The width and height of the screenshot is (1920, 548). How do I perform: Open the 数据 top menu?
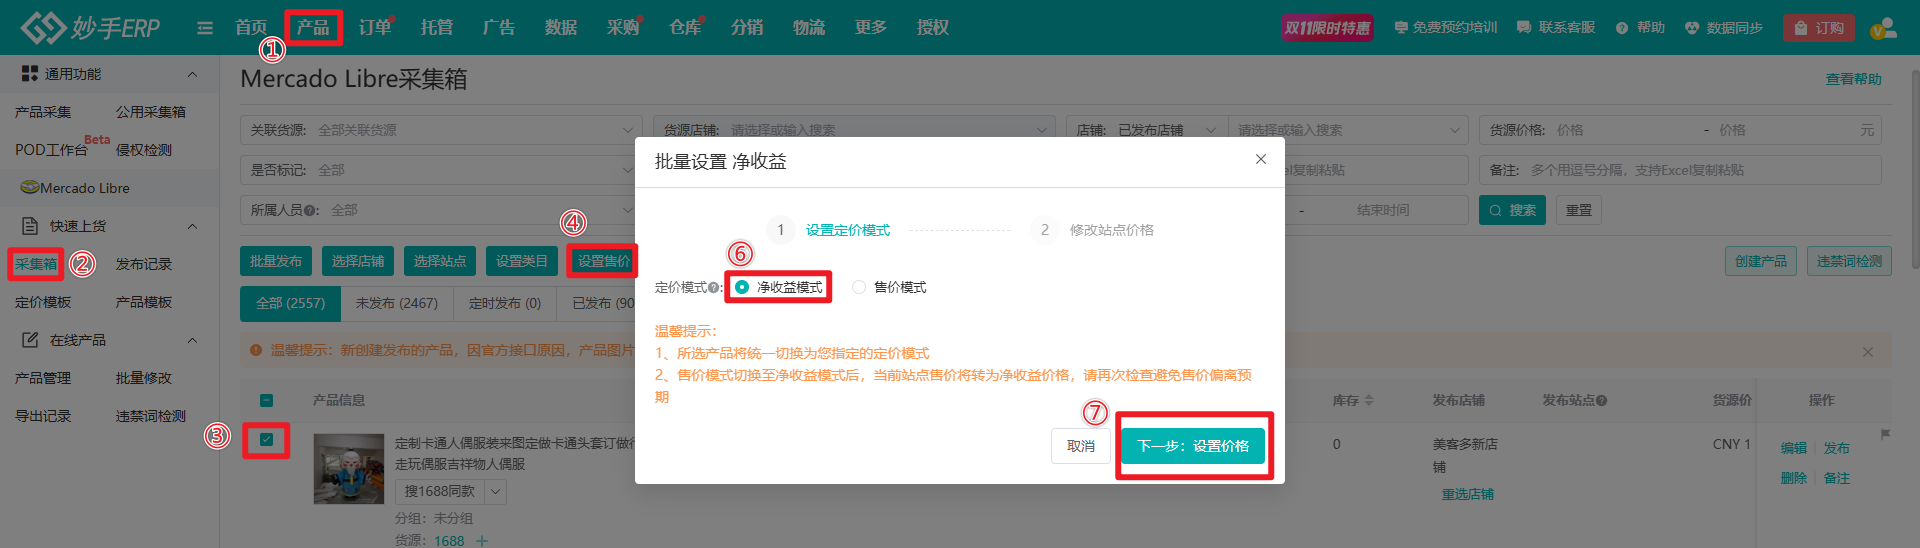click(x=561, y=27)
